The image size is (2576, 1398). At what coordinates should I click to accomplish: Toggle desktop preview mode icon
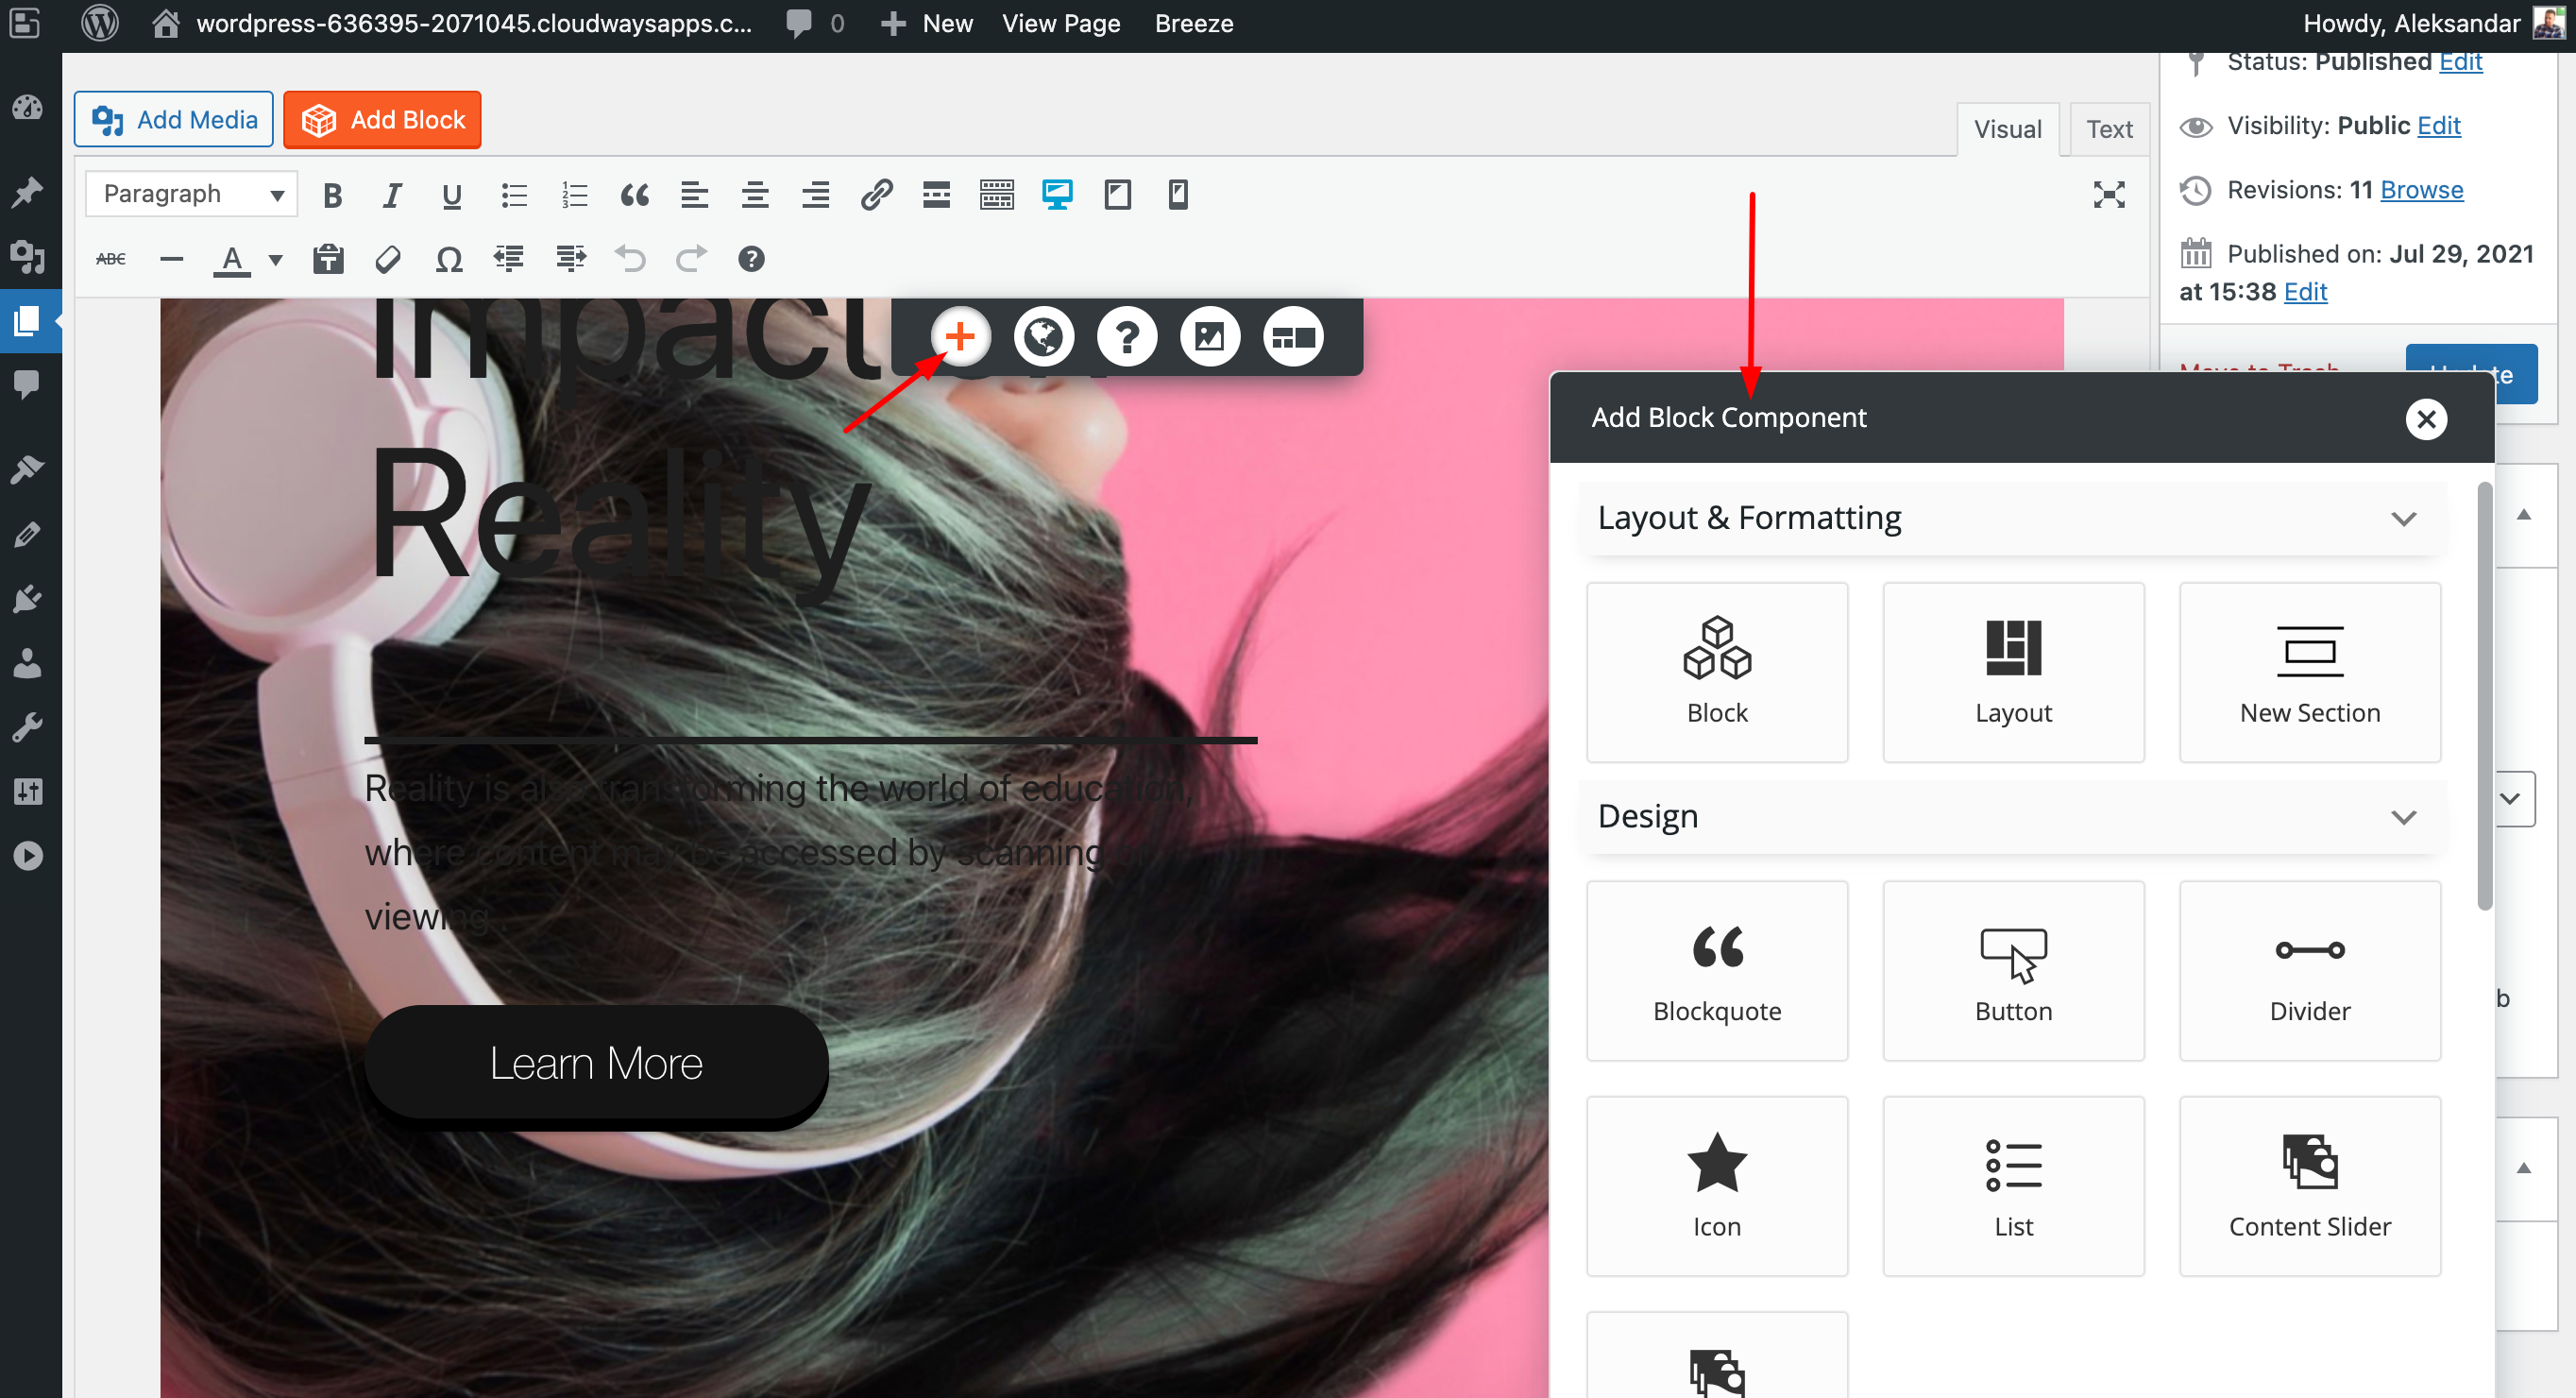click(x=1057, y=195)
